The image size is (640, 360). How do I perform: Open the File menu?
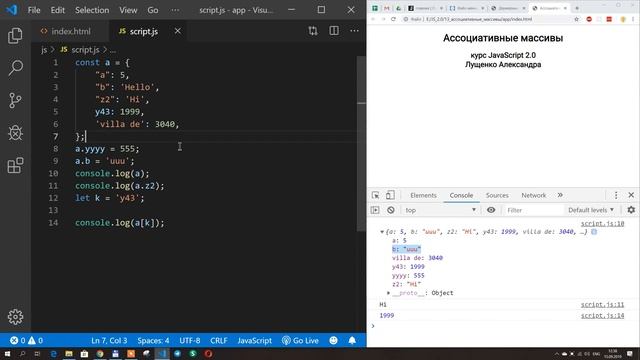34,10
